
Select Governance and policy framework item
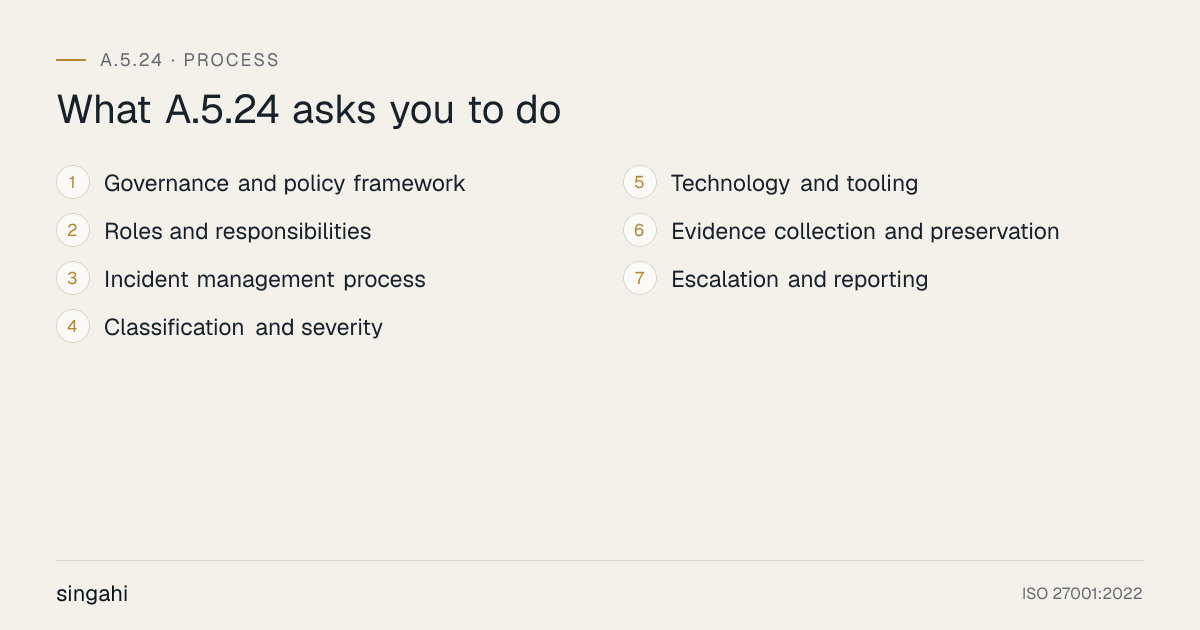tap(285, 184)
